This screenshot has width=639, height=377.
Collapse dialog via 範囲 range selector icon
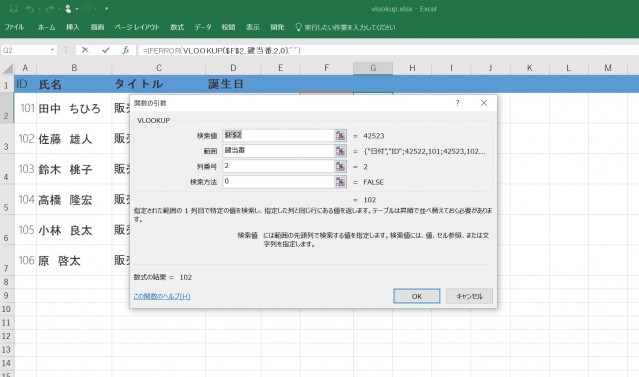point(340,151)
